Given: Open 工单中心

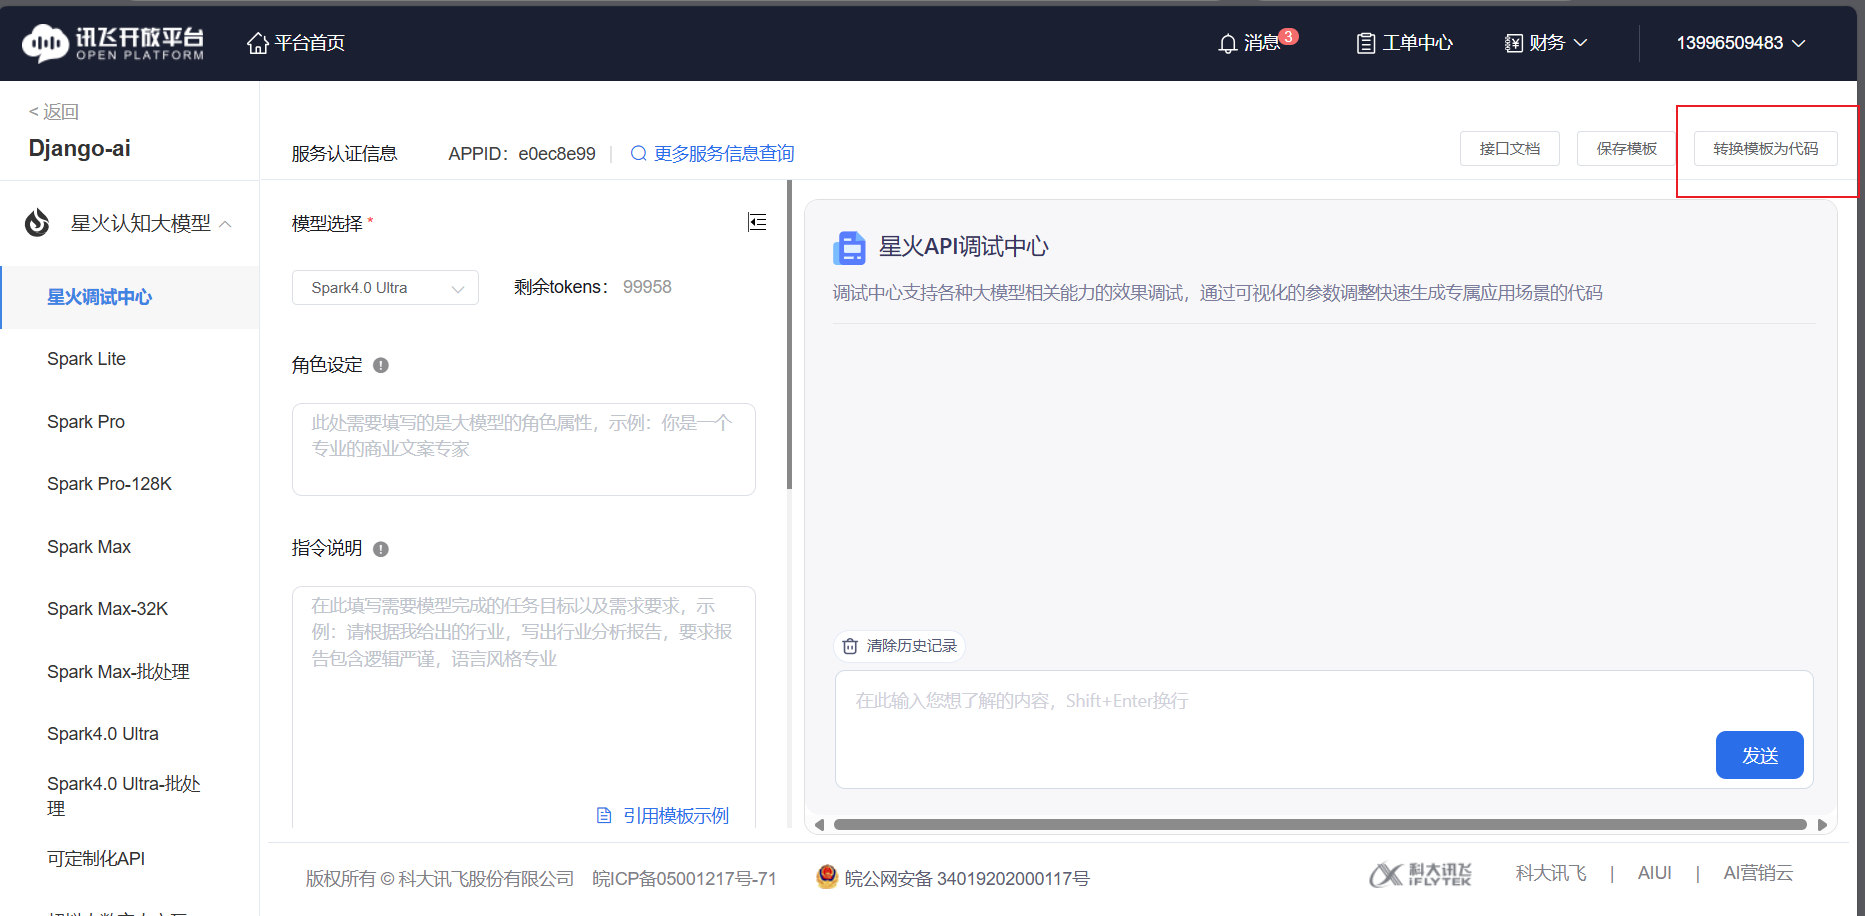Looking at the screenshot, I should click(1405, 43).
